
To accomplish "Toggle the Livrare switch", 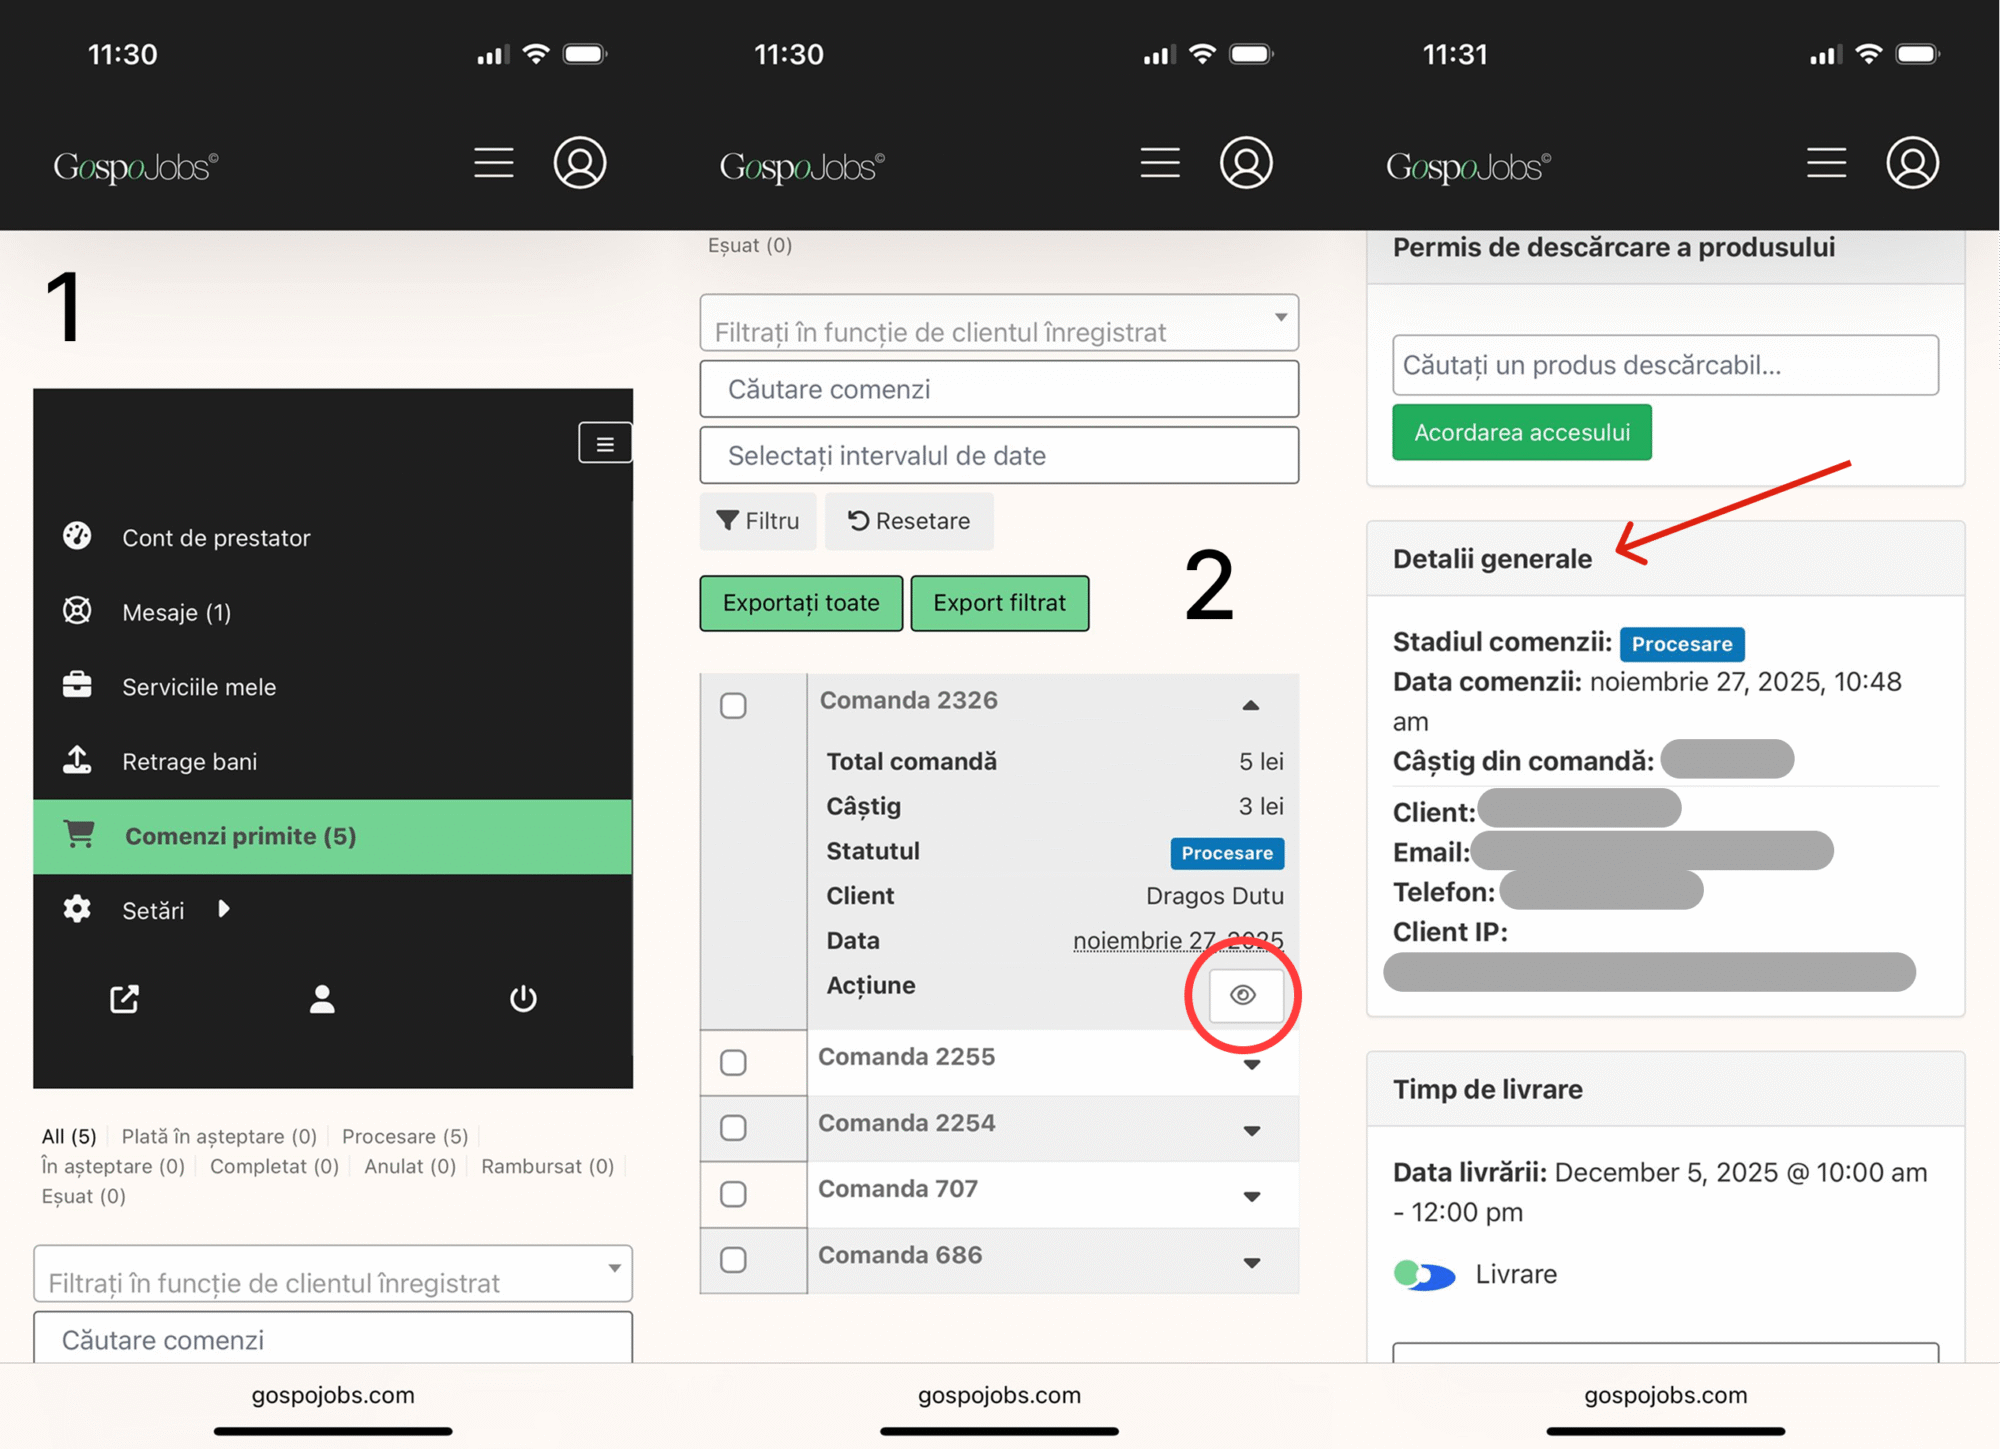I will point(1424,1275).
